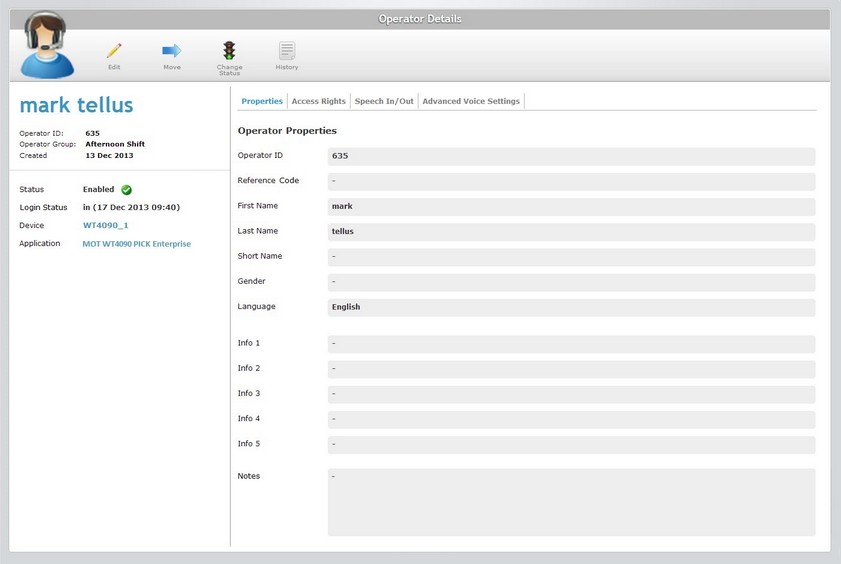Screen dimensions: 841x564
Task: Click the Language field showing English
Action: [x=571, y=307]
